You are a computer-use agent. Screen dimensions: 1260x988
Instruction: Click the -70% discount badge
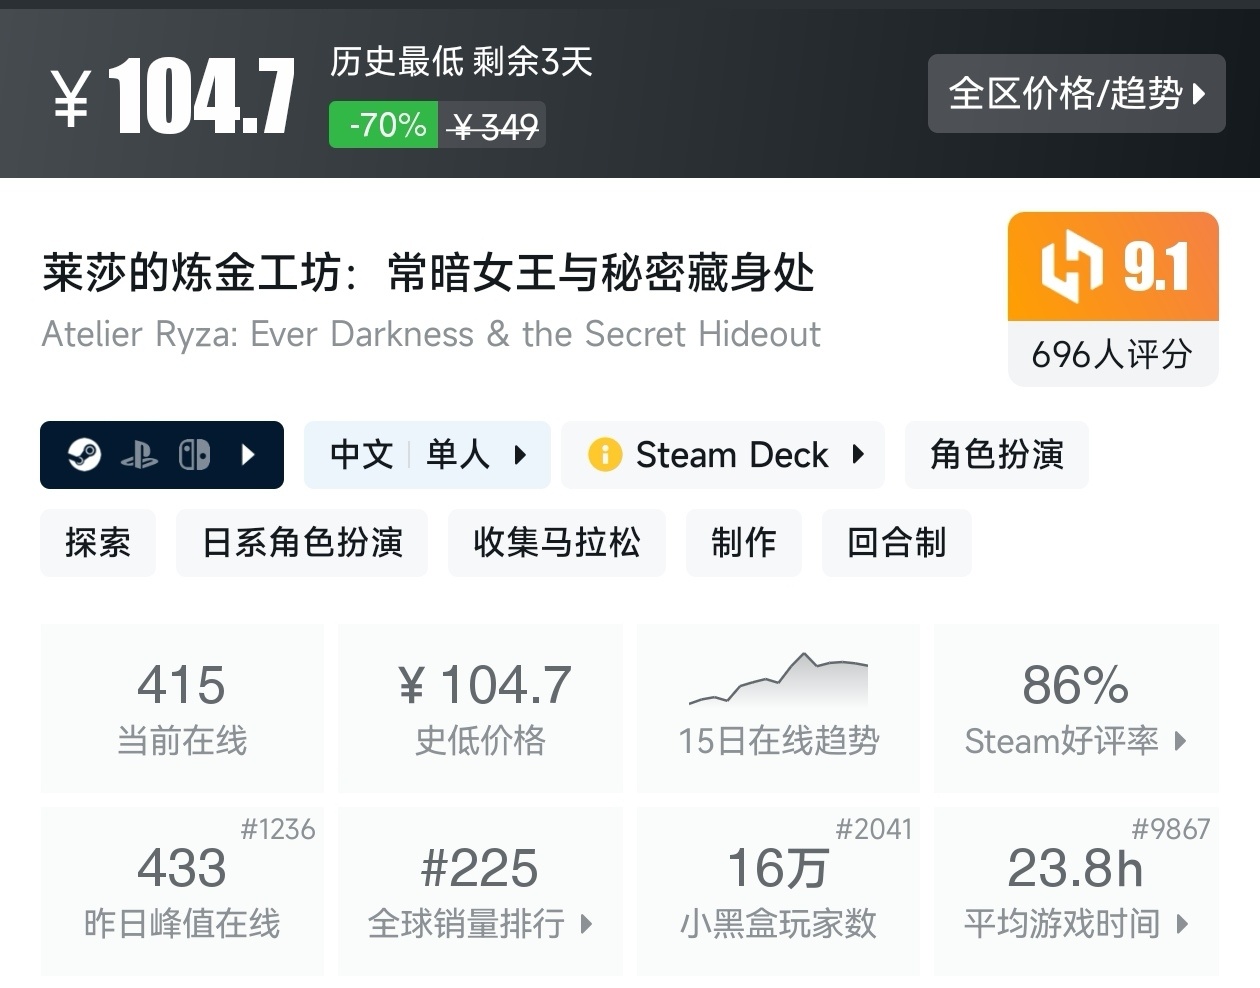coord(384,125)
